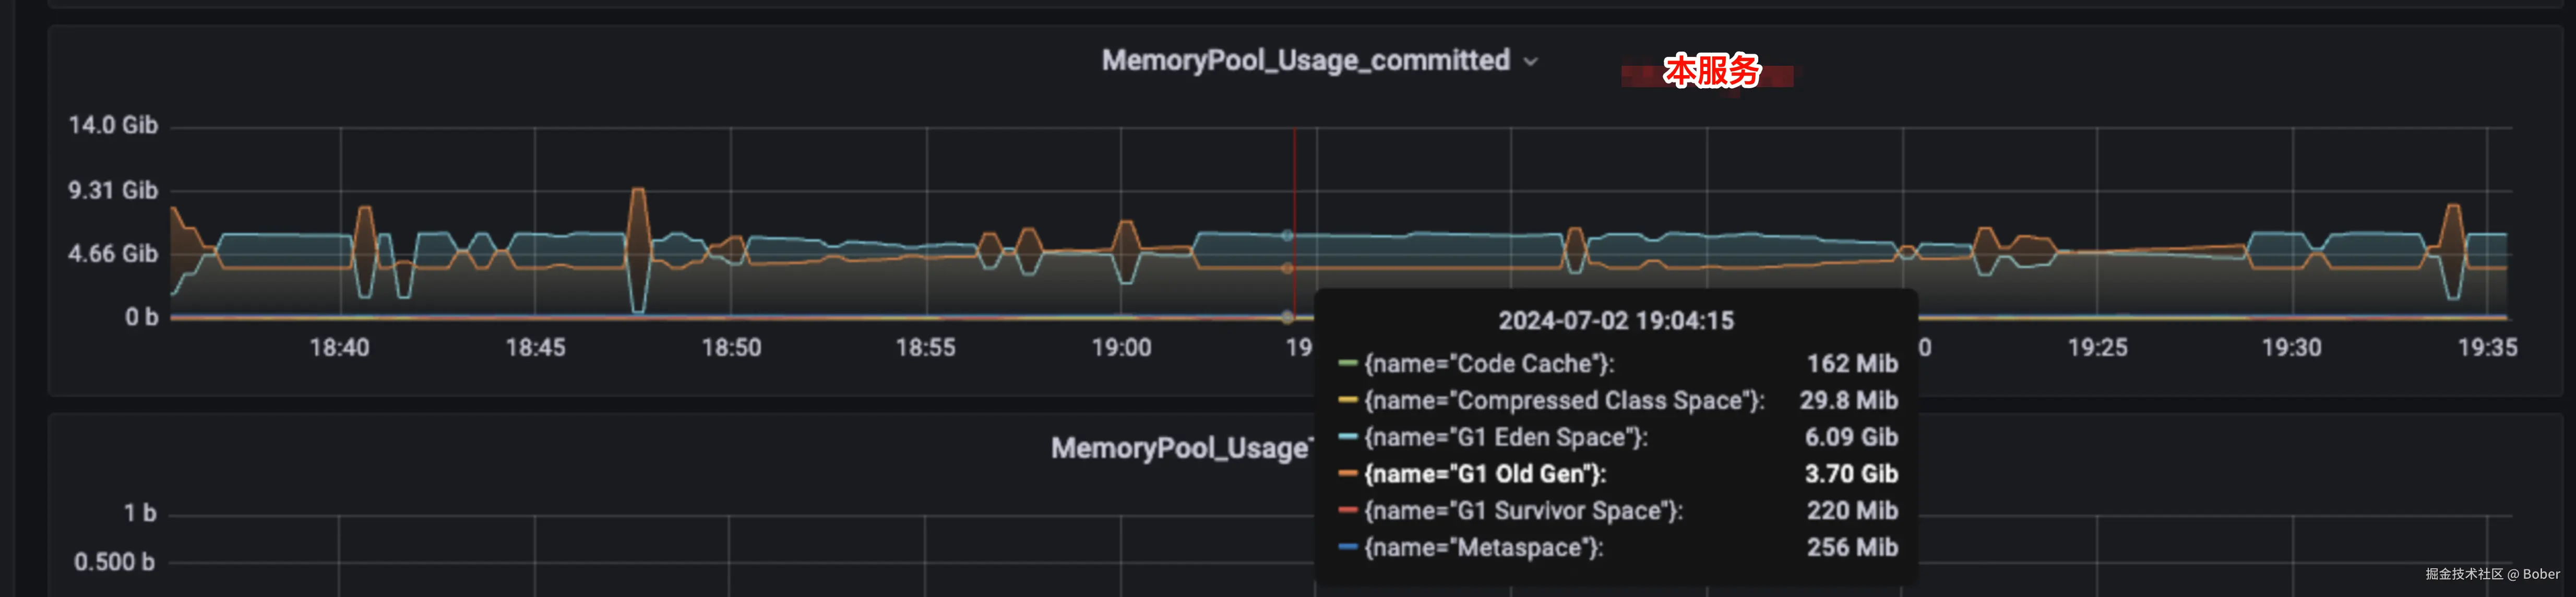
Task: Click the 19:00 time axis label
Action: (x=1121, y=348)
